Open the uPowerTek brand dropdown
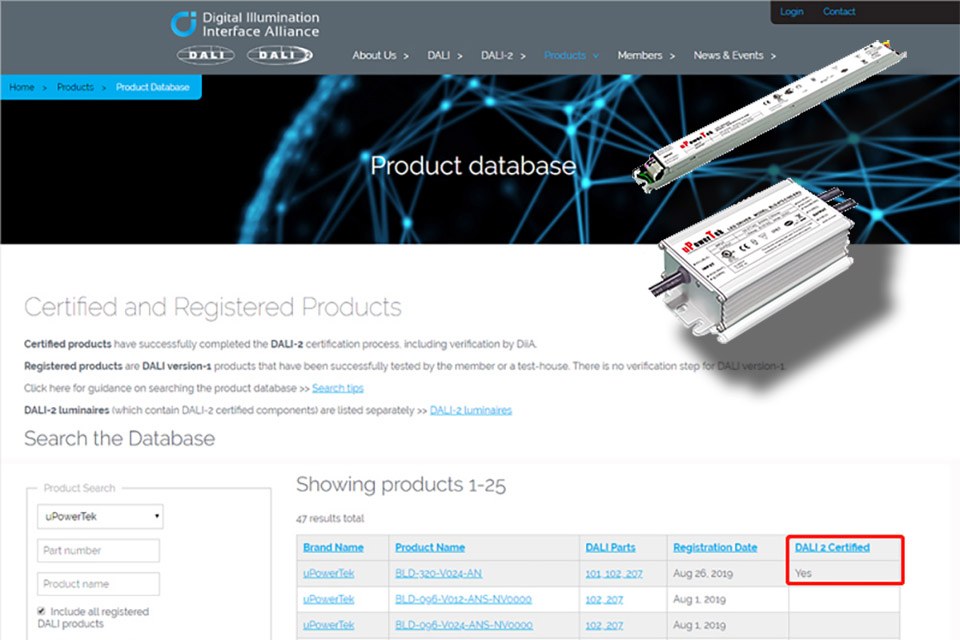Viewport: 960px width, 640px height. tap(99, 516)
